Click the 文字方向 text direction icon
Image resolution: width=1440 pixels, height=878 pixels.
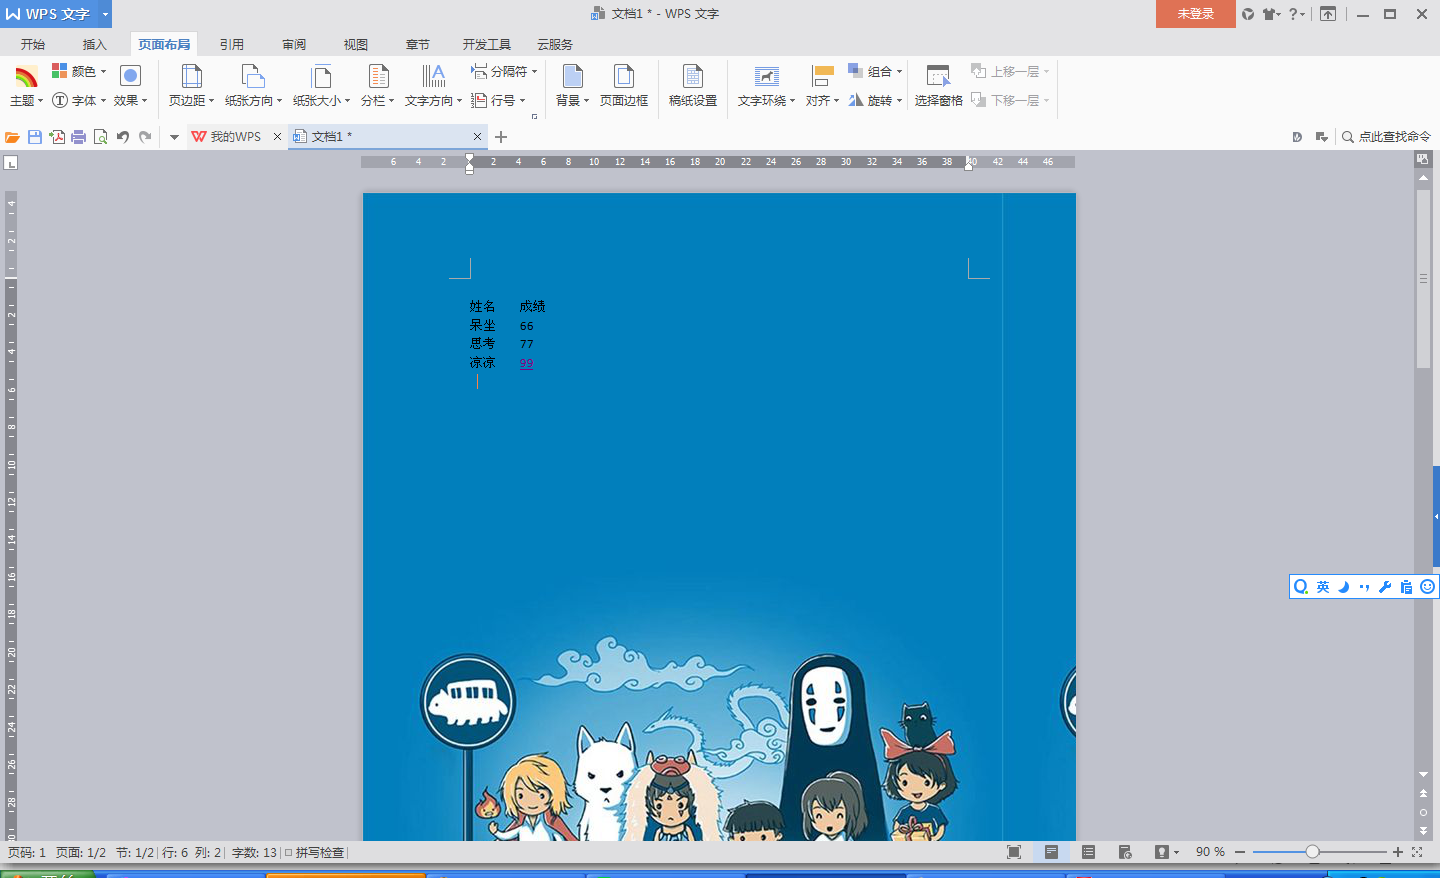click(433, 77)
